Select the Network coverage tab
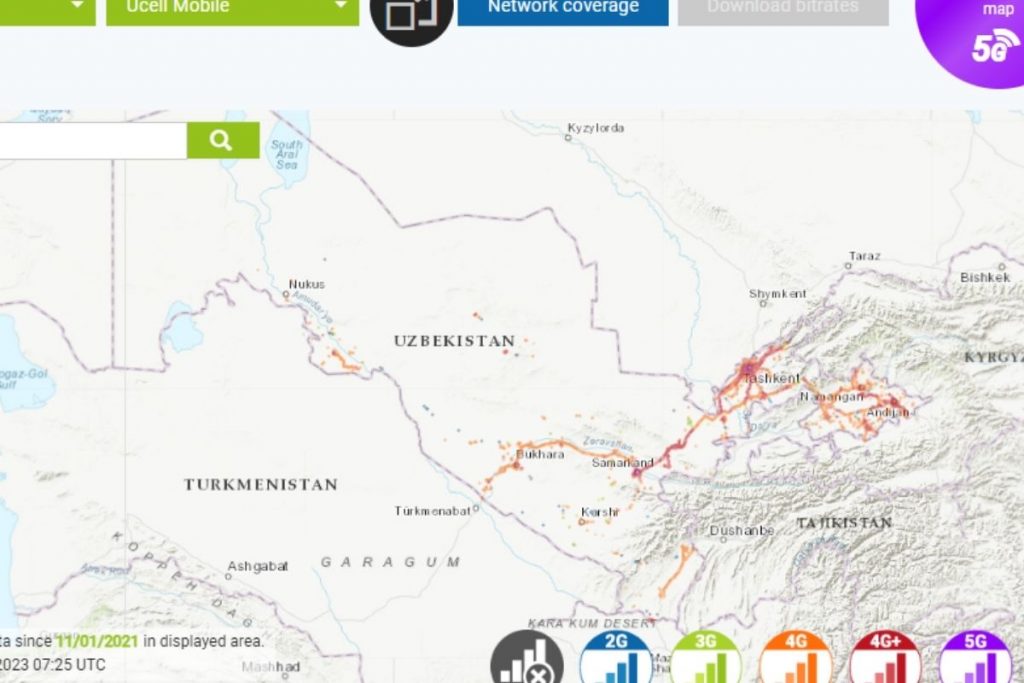The width and height of the screenshot is (1024, 683). tap(563, 9)
